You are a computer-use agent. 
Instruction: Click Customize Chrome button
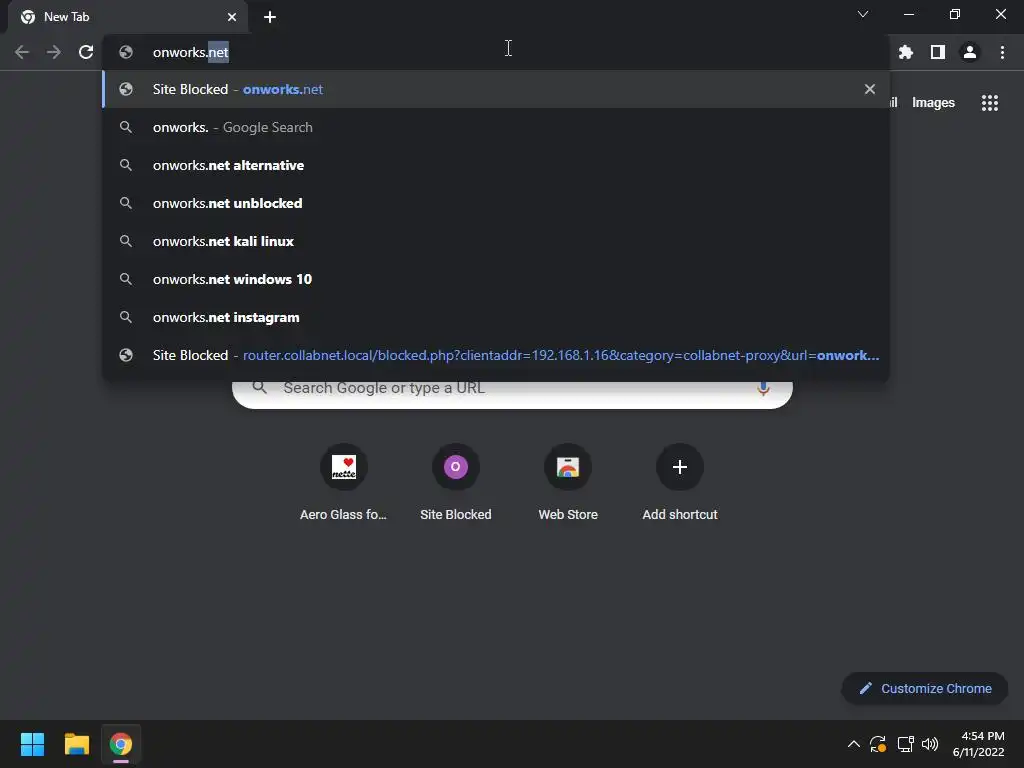tap(925, 688)
